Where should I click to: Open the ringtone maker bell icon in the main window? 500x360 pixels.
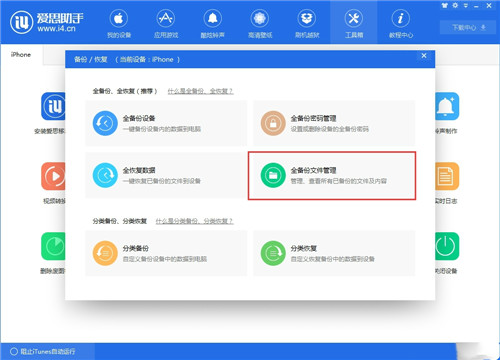[447, 106]
